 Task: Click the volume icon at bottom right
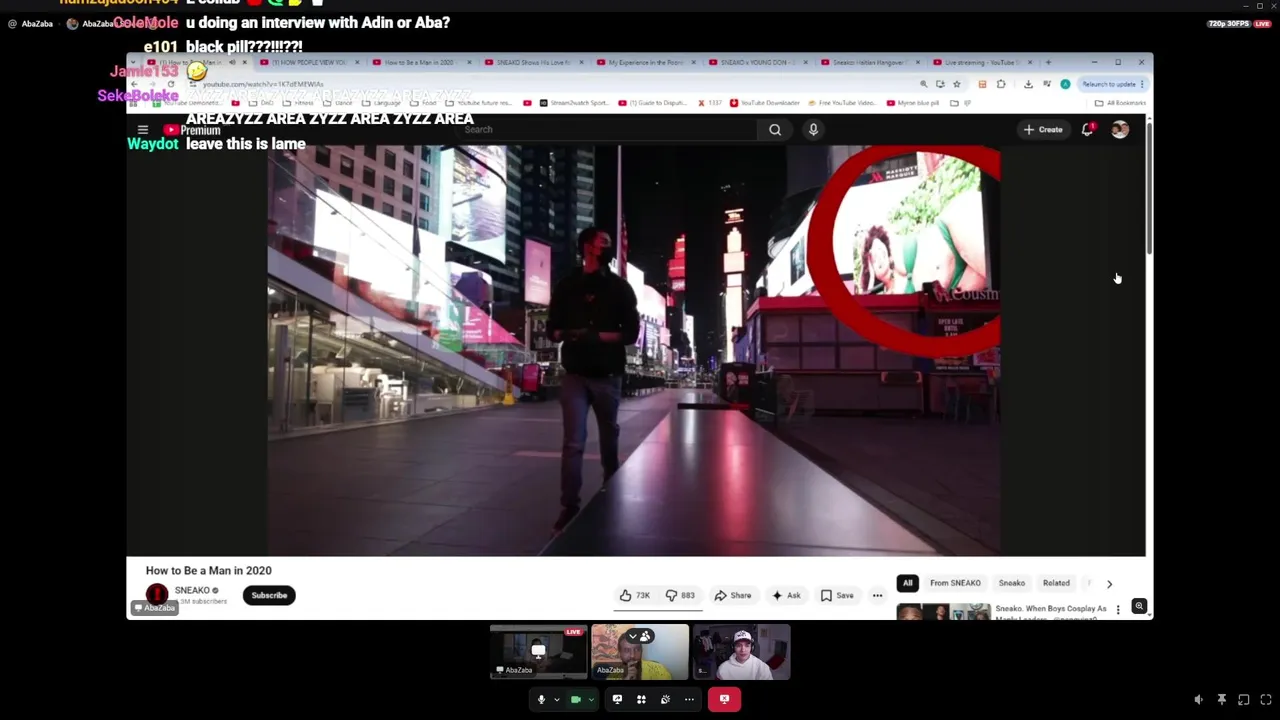coord(1199,700)
